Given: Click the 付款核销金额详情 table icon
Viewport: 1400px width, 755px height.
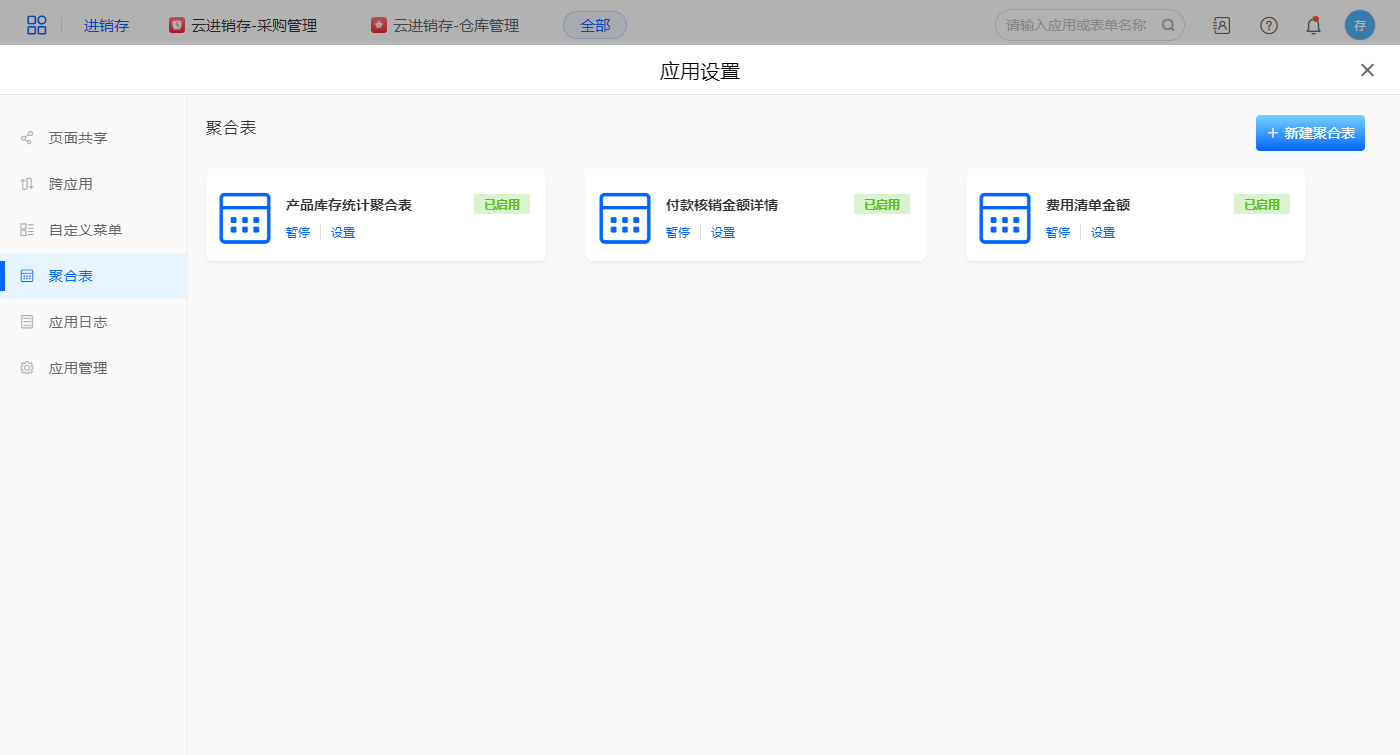Looking at the screenshot, I should [x=625, y=218].
